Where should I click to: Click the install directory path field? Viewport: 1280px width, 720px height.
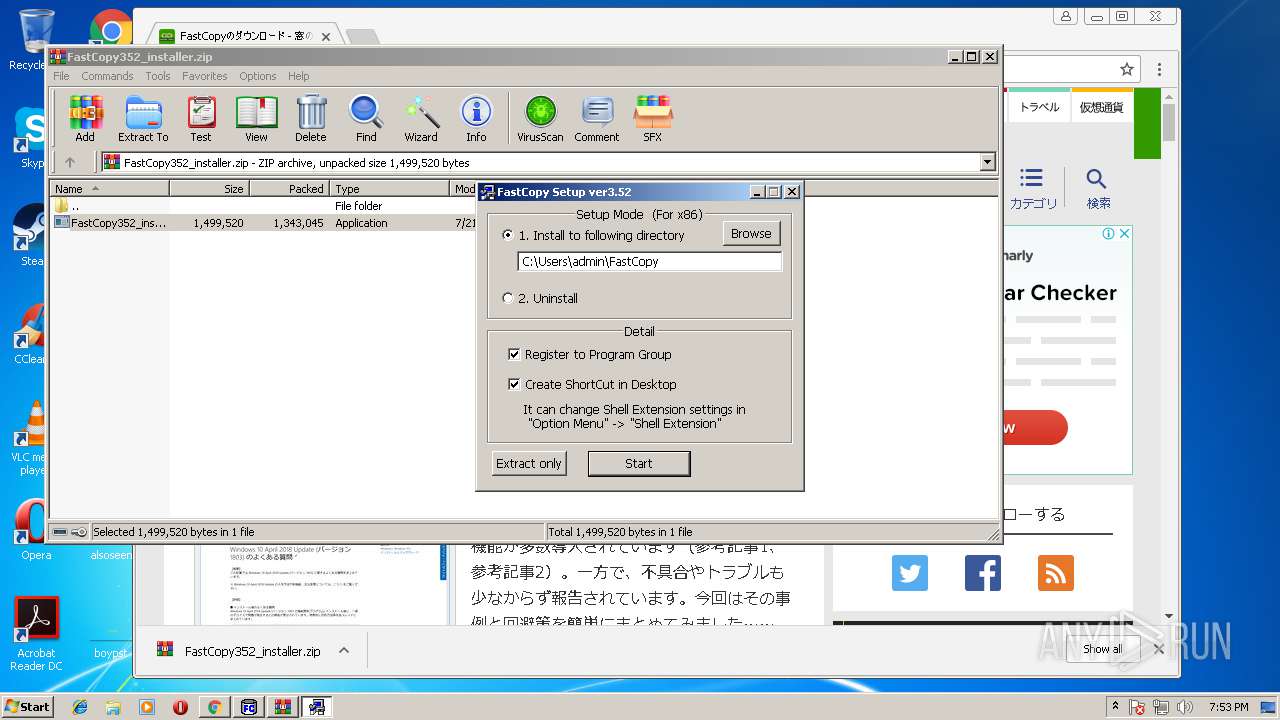[x=649, y=261]
